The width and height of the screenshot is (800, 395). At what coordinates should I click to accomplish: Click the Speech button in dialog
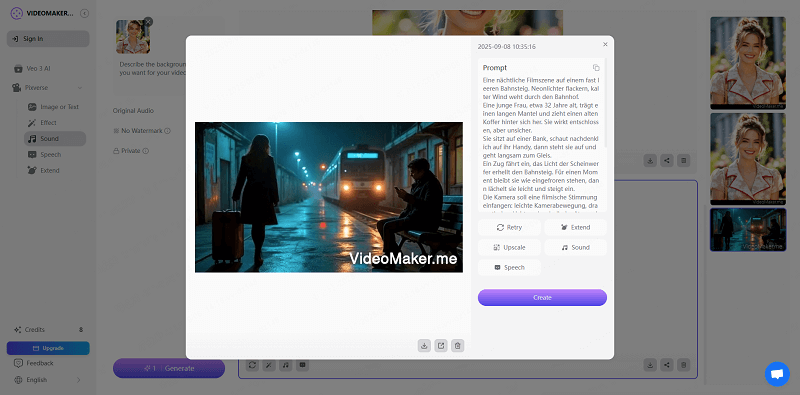click(509, 267)
